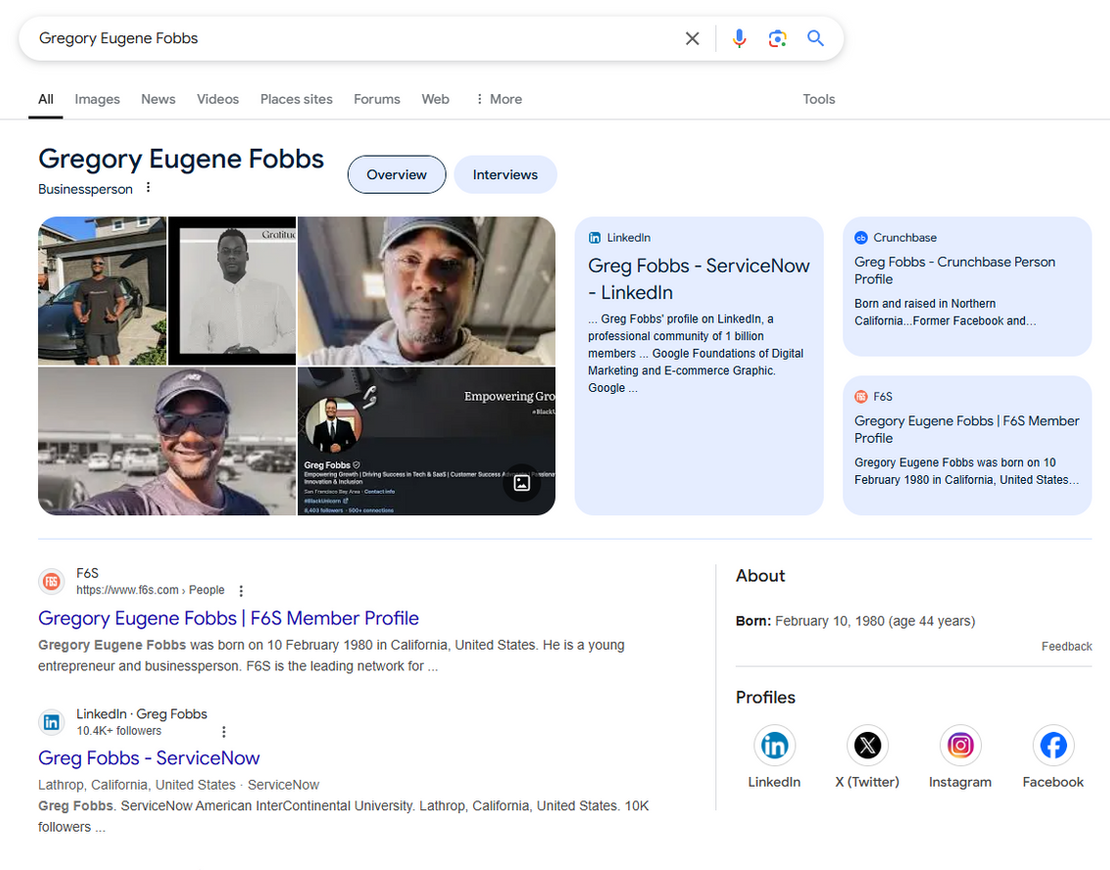Open selfie photo with gray cap and hoodie
This screenshot has height=870, width=1110.
(426, 291)
